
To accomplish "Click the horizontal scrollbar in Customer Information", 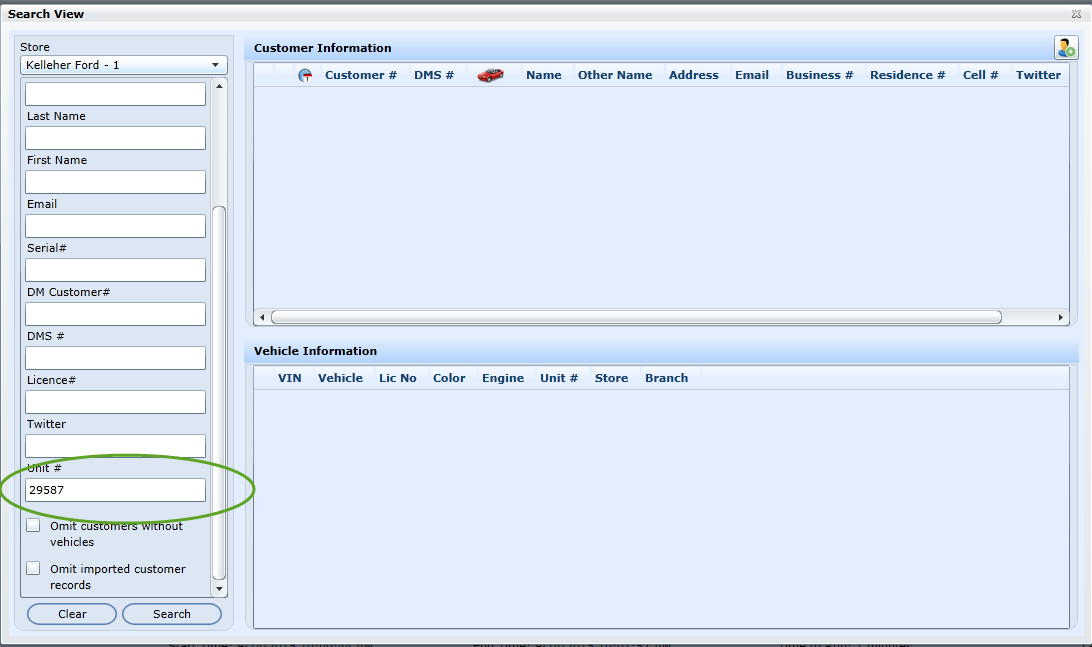I will click(x=636, y=317).
